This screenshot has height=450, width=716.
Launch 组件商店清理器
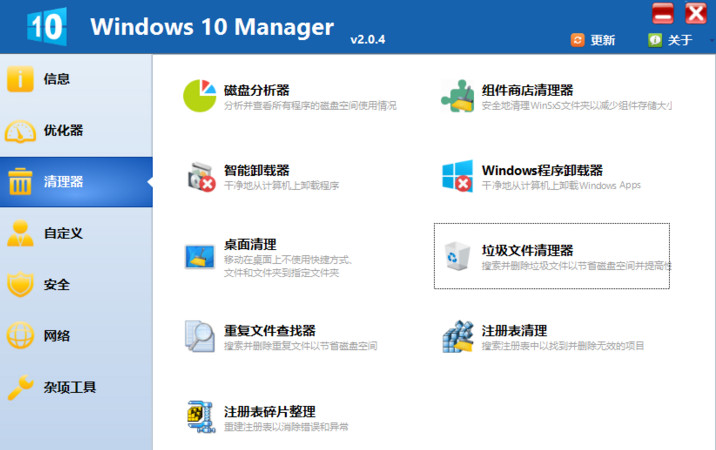[x=527, y=90]
